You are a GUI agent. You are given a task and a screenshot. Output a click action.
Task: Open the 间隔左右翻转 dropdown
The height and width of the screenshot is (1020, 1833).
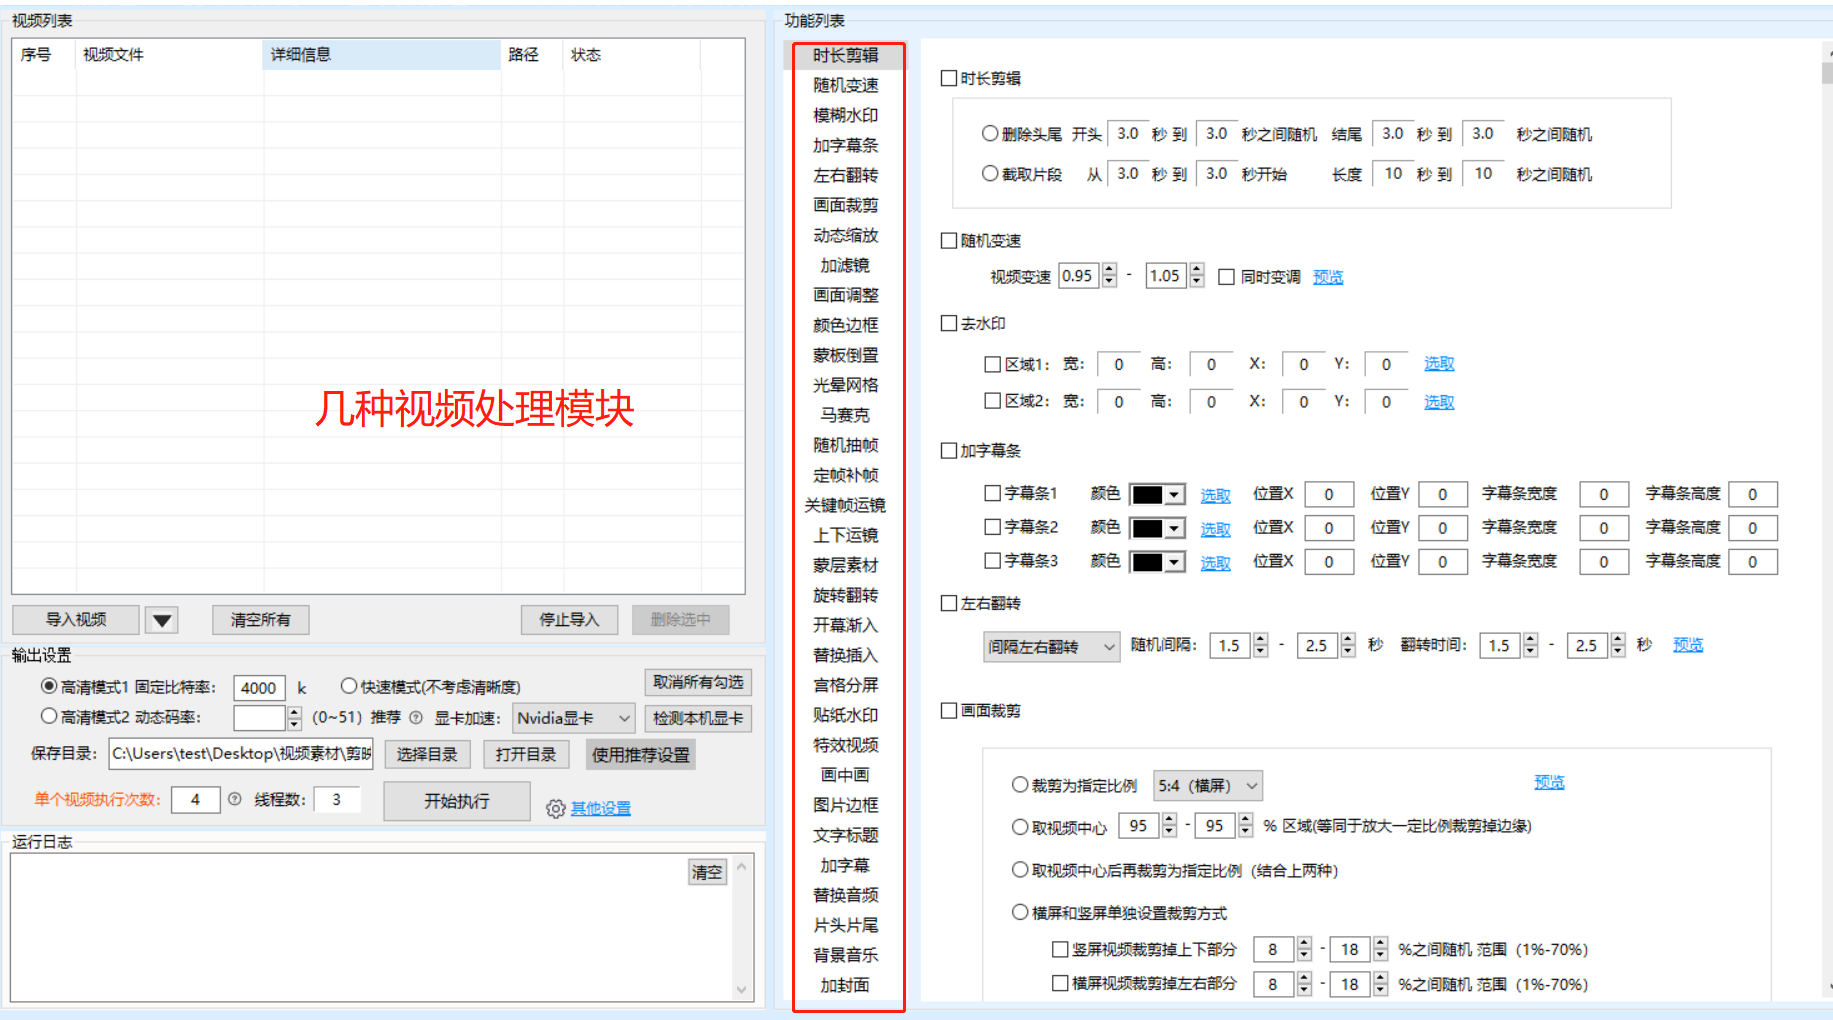[x=1052, y=647]
